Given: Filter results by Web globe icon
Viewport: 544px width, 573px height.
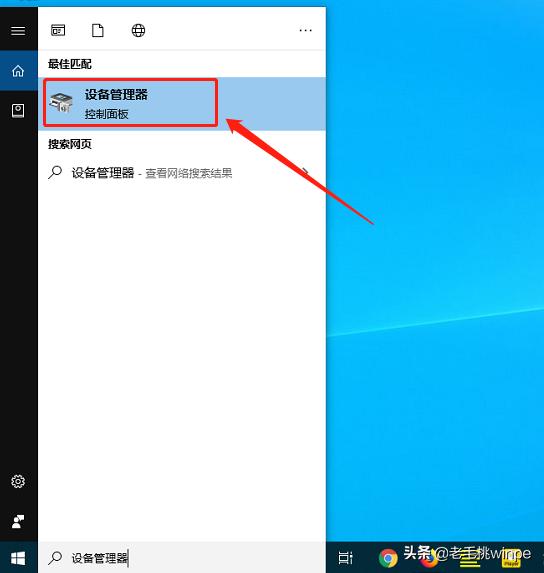Looking at the screenshot, I should click(x=138, y=30).
